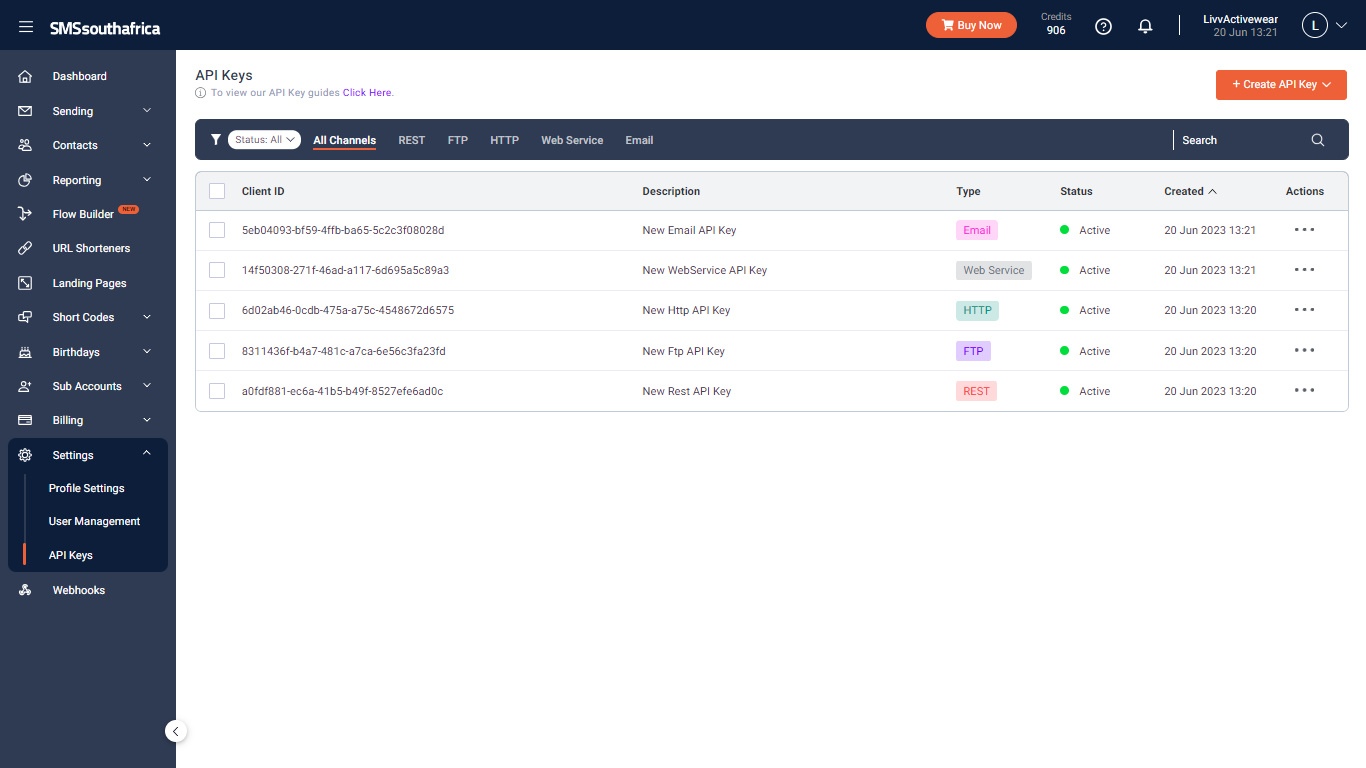Open actions menu for REST key row
1366x768 pixels.
[x=1304, y=391]
